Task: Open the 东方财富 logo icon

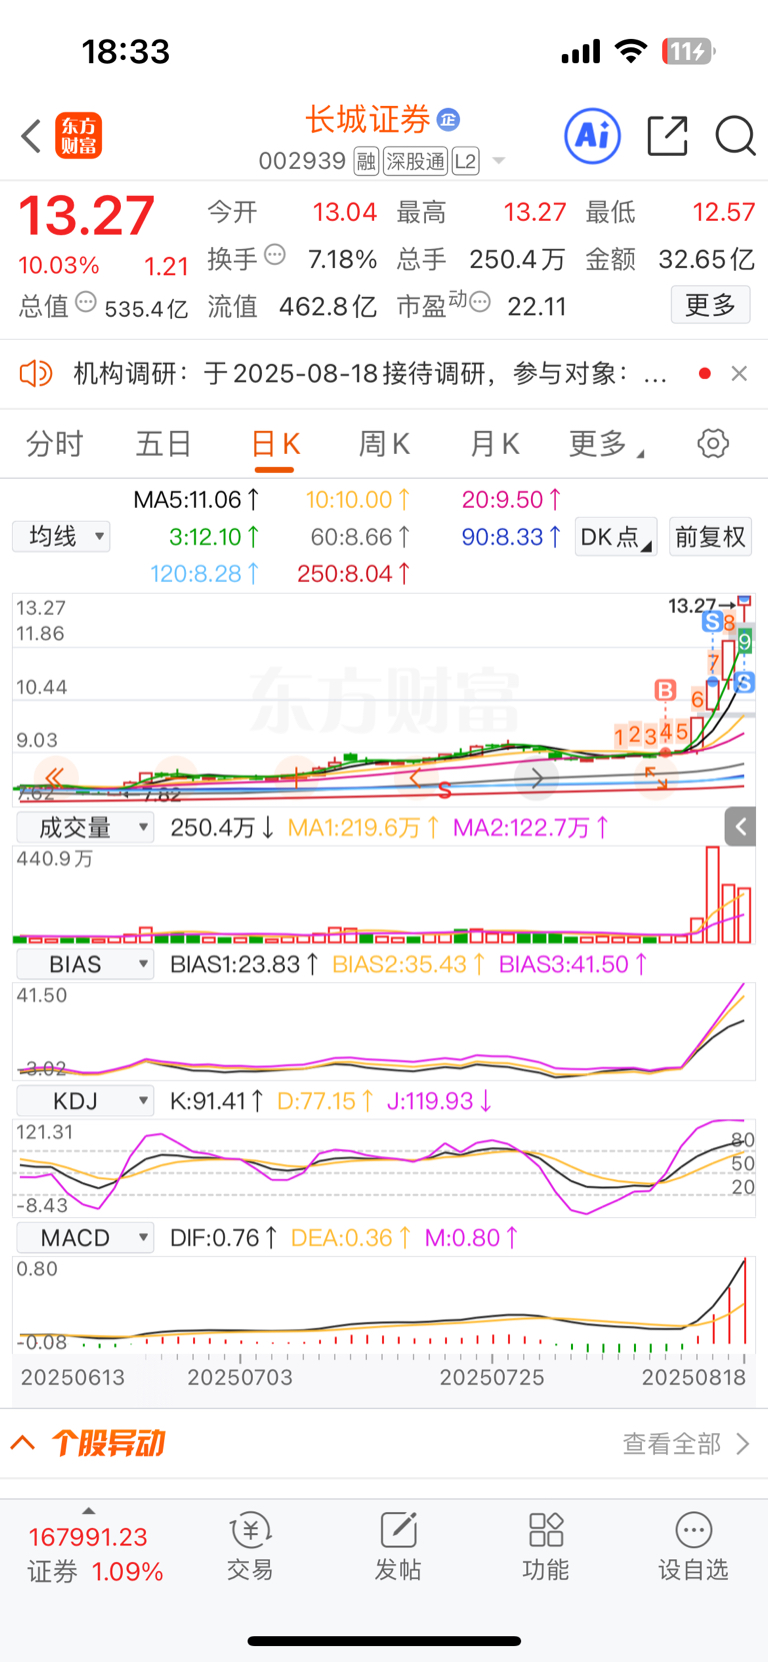Action: tap(78, 136)
